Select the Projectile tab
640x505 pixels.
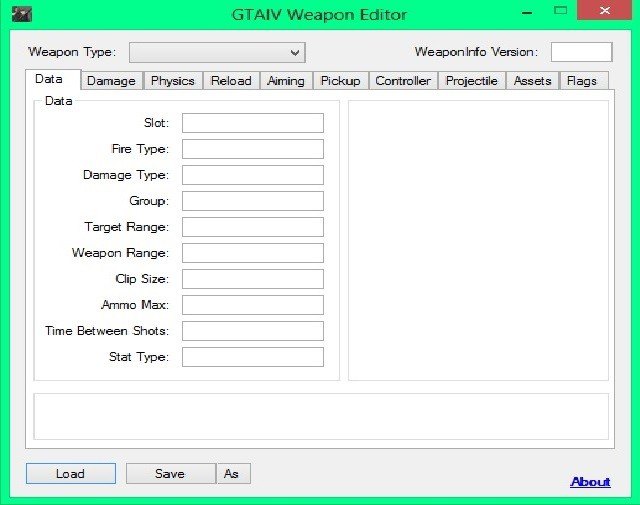click(x=471, y=81)
